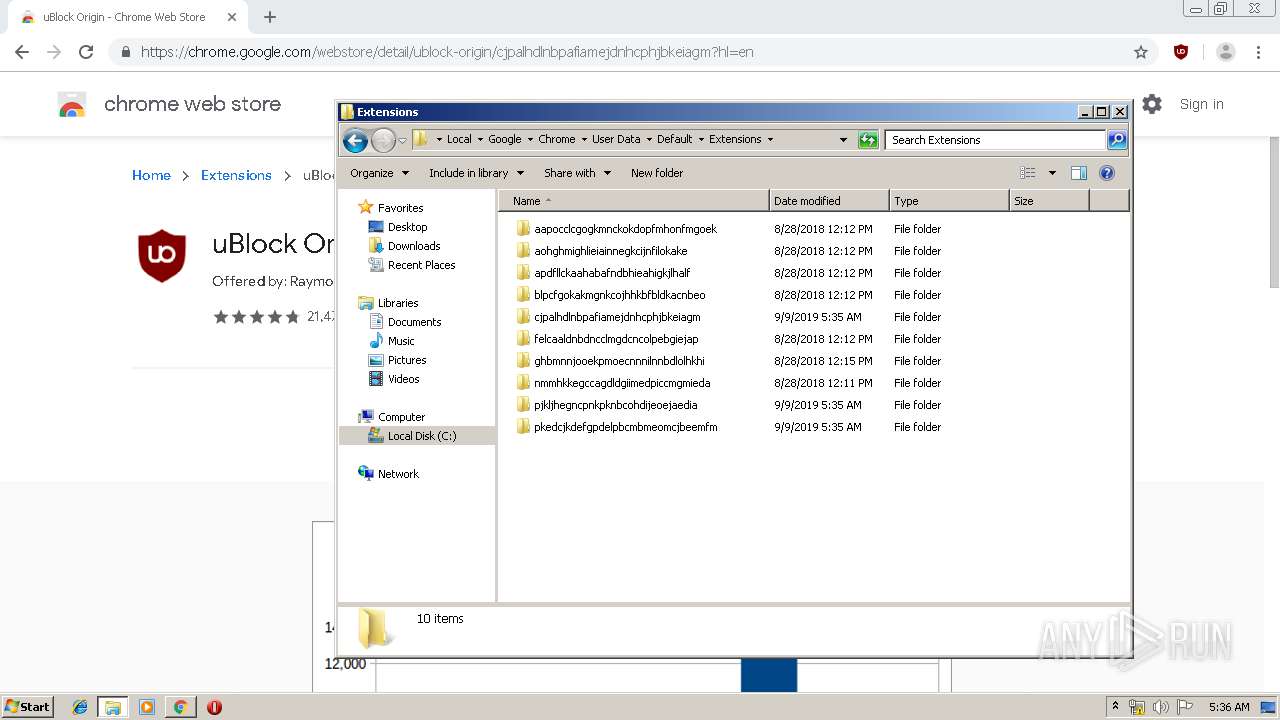
Task: Open the Chrome three-dot menu
Action: pos(1258,52)
